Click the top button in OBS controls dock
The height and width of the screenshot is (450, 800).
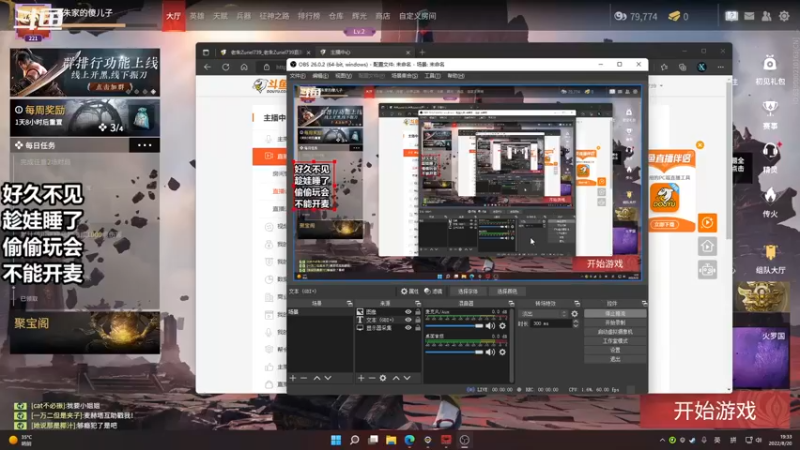coord(615,314)
